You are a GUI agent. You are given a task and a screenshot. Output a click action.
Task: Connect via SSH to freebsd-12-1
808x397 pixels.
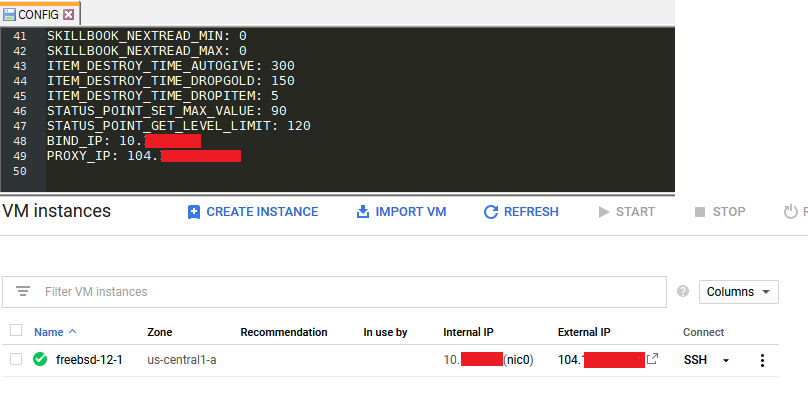point(695,360)
